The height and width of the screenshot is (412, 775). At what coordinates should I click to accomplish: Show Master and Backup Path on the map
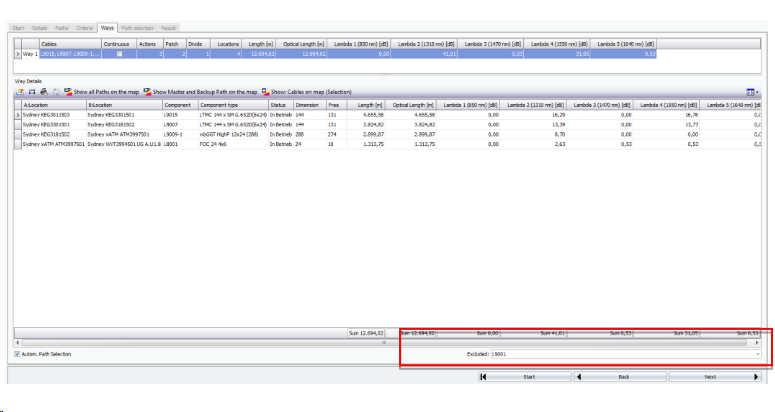click(200, 92)
